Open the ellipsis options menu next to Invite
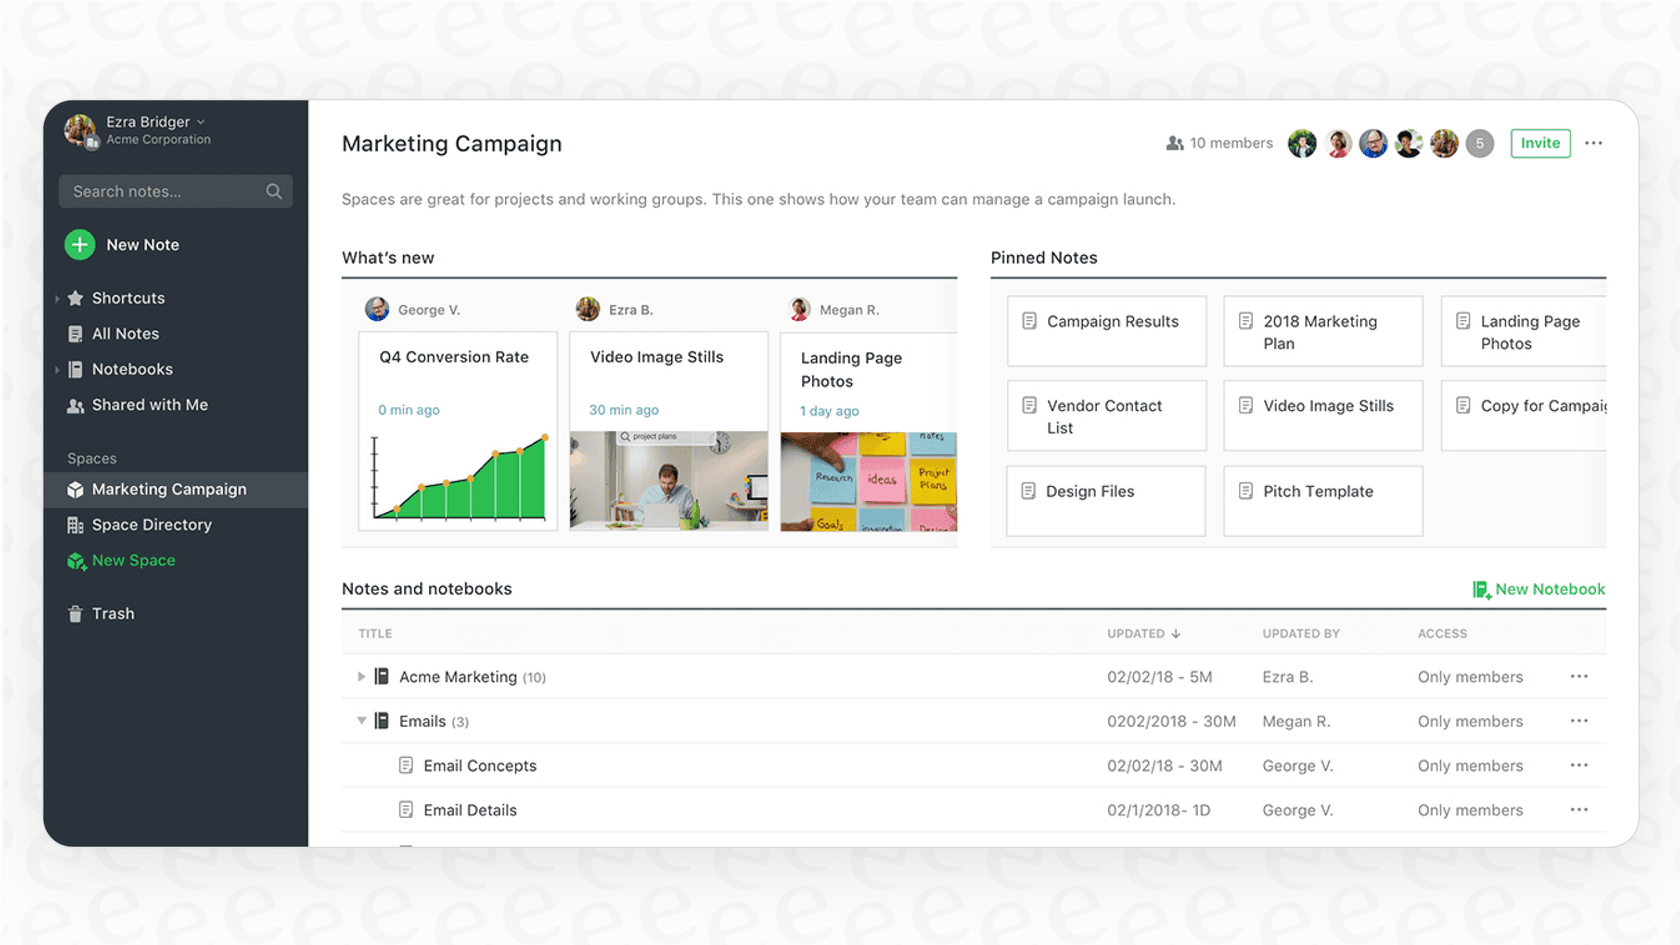The image size is (1680, 945). click(x=1593, y=143)
